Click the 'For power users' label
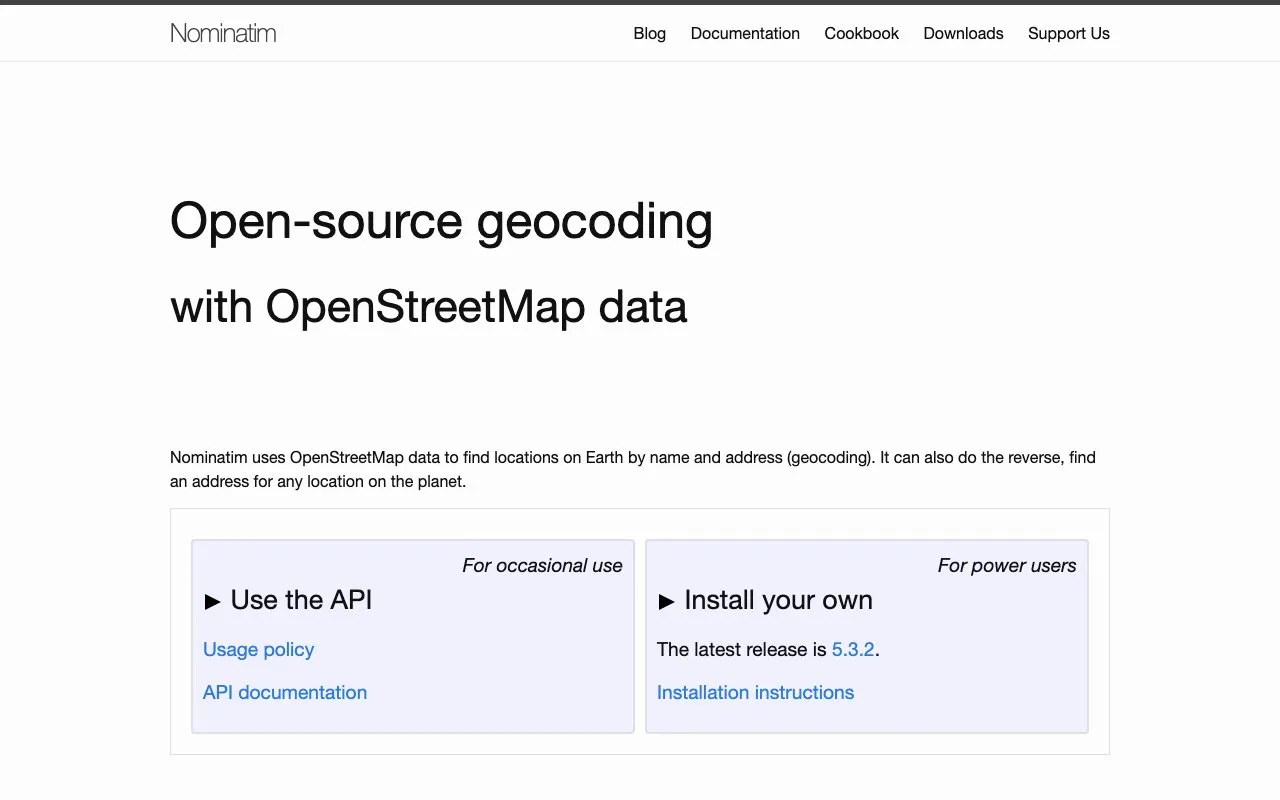This screenshot has width=1280, height=800. click(1007, 565)
